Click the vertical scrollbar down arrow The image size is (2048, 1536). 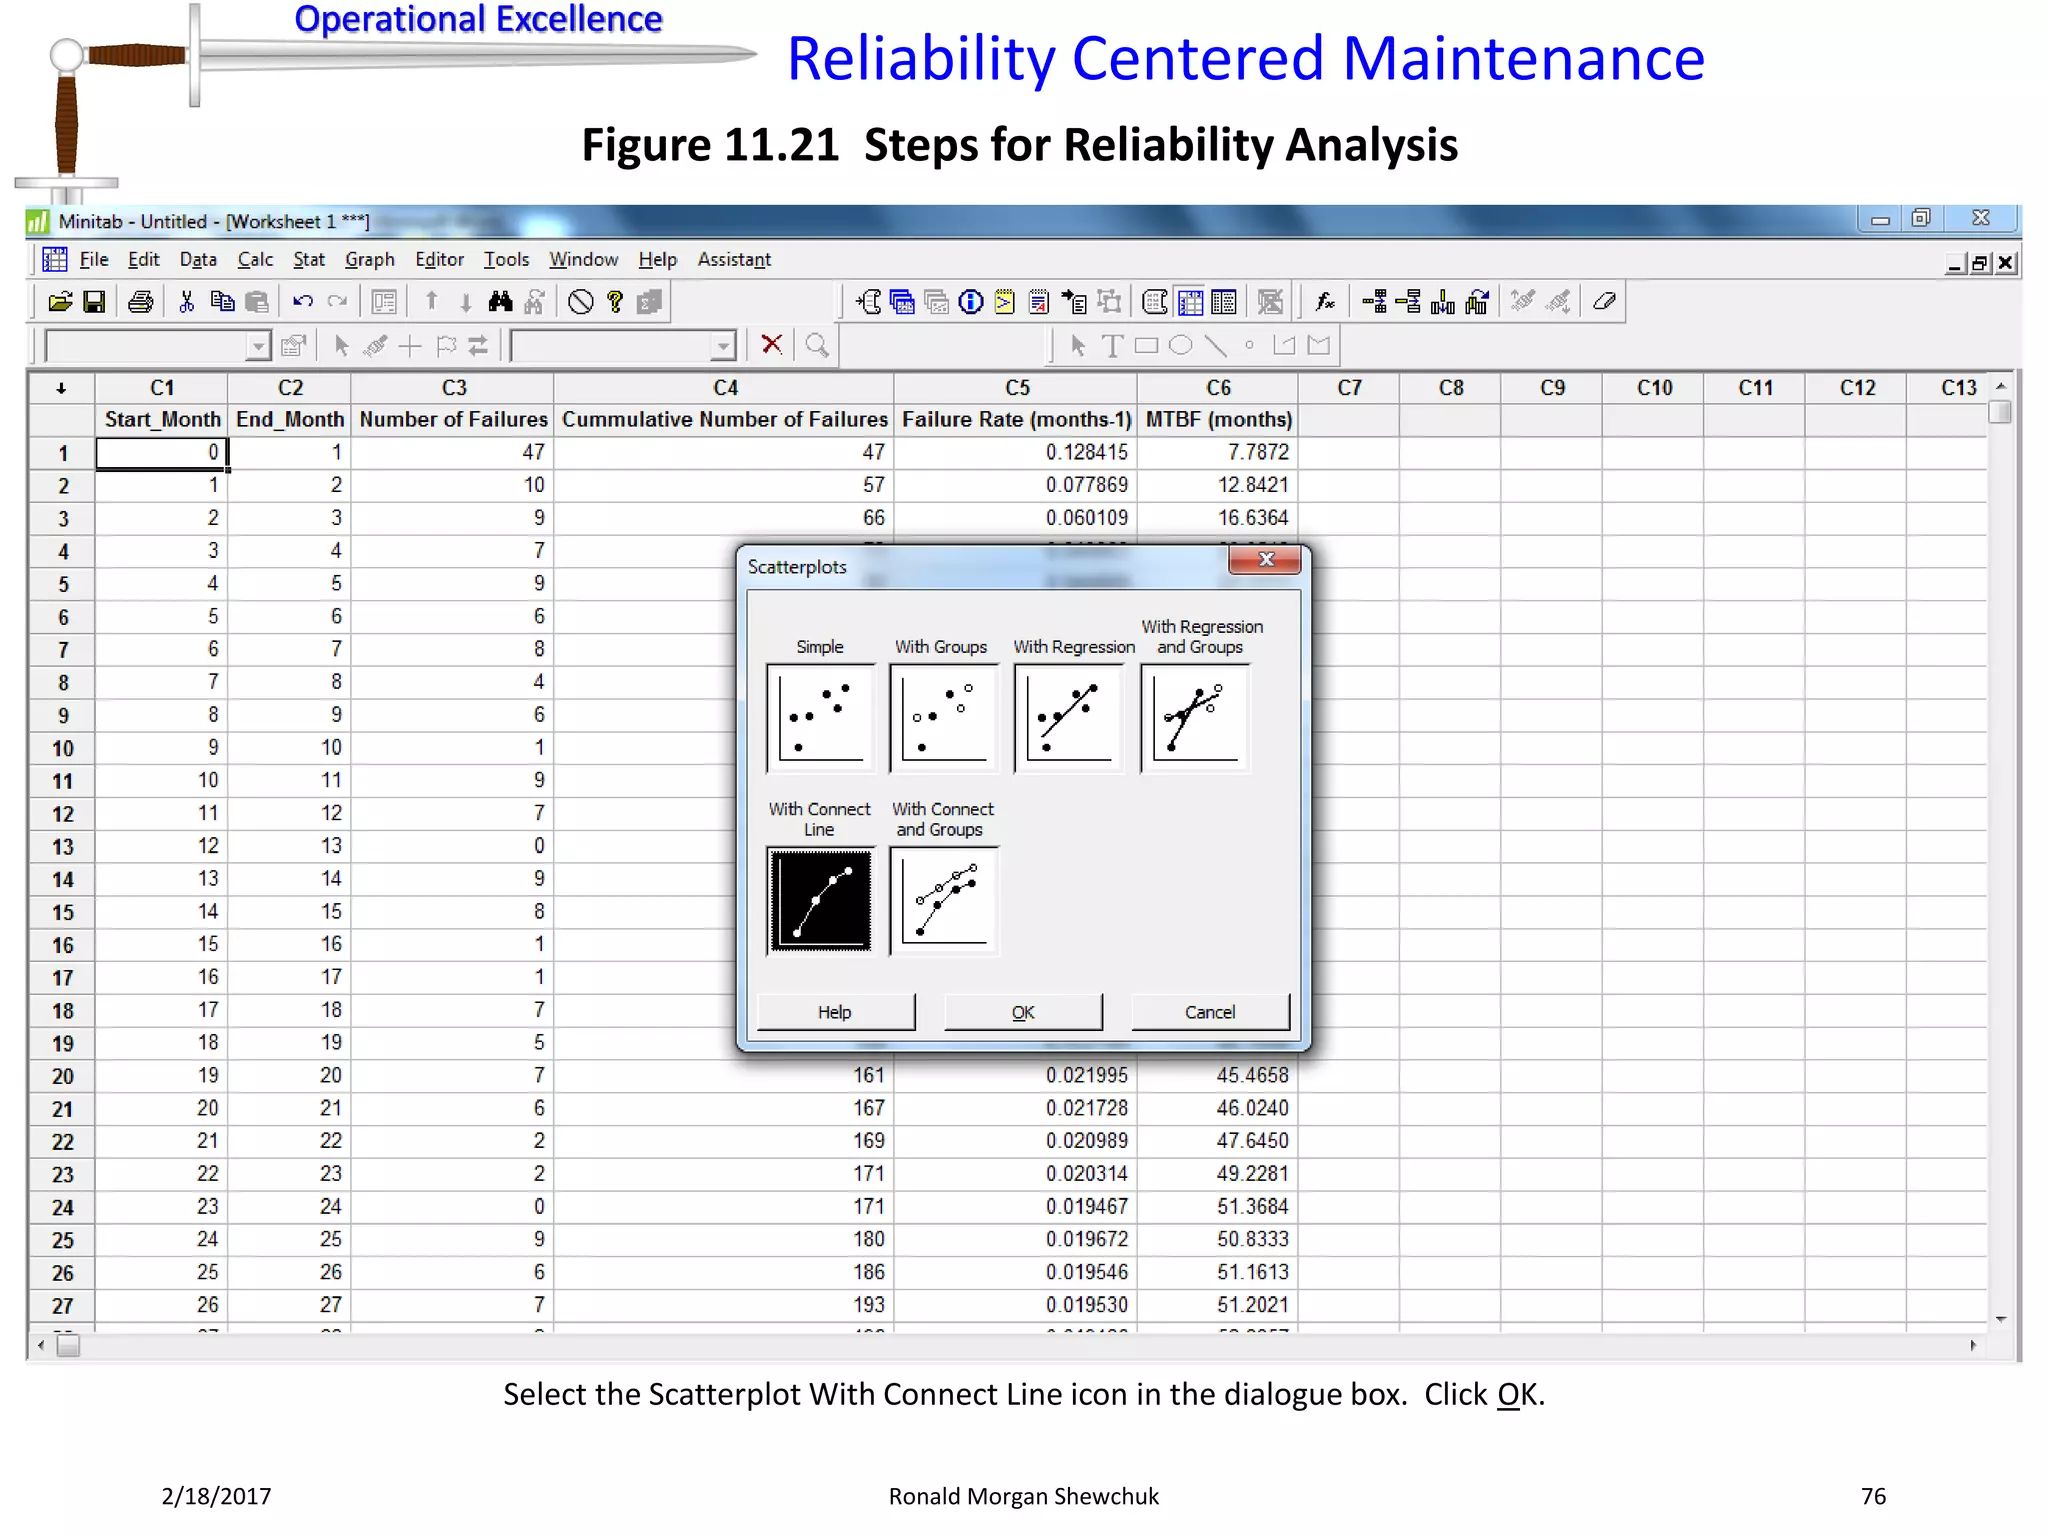pyautogui.click(x=2001, y=1320)
